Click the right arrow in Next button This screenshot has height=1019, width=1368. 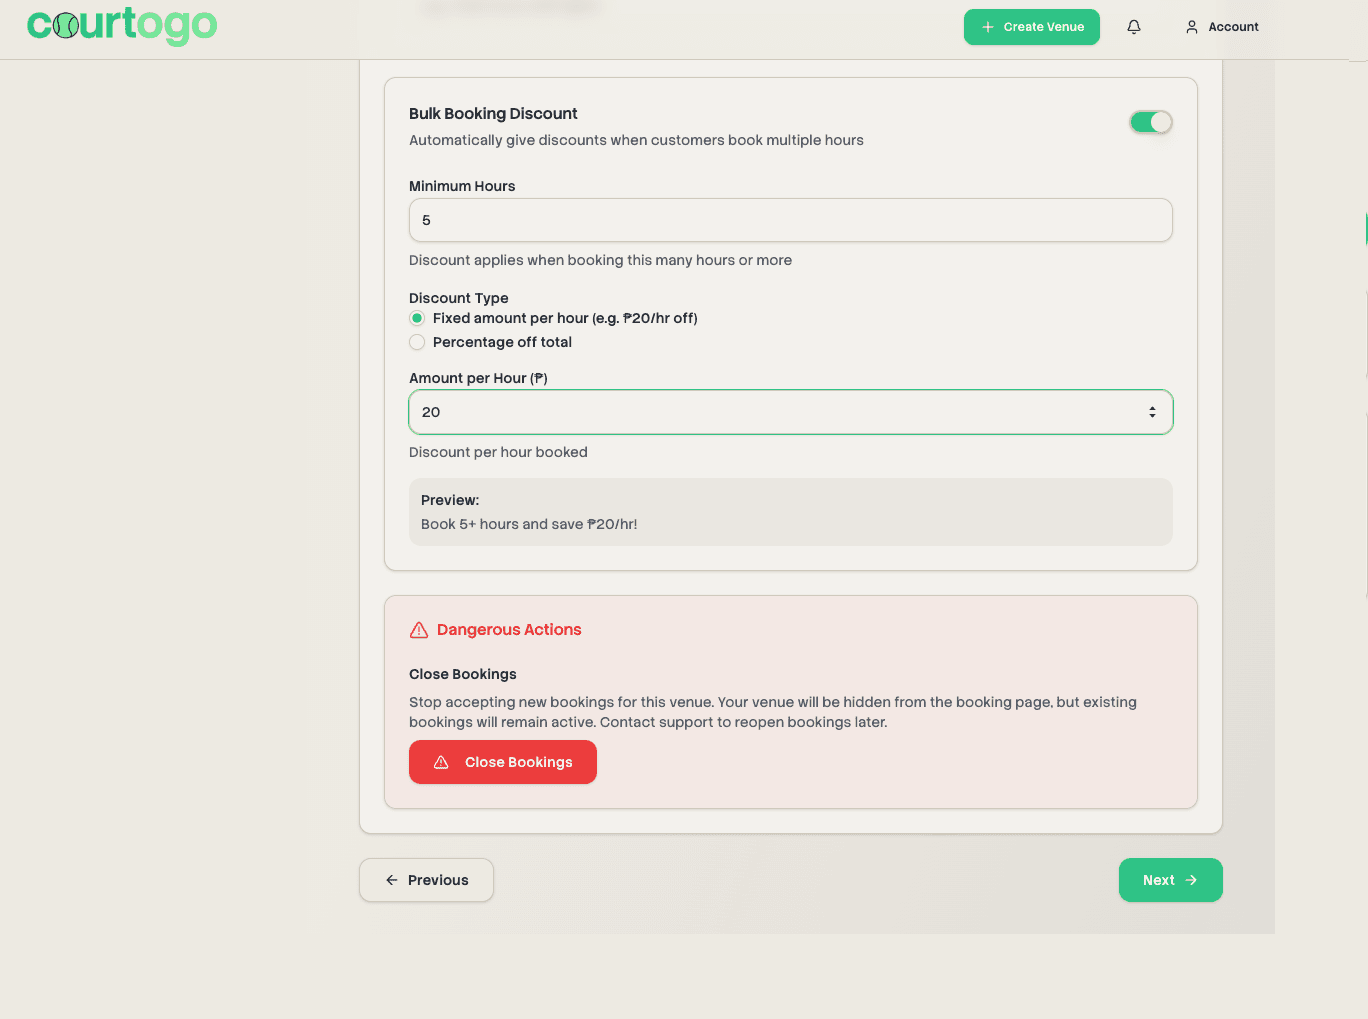[1192, 880]
